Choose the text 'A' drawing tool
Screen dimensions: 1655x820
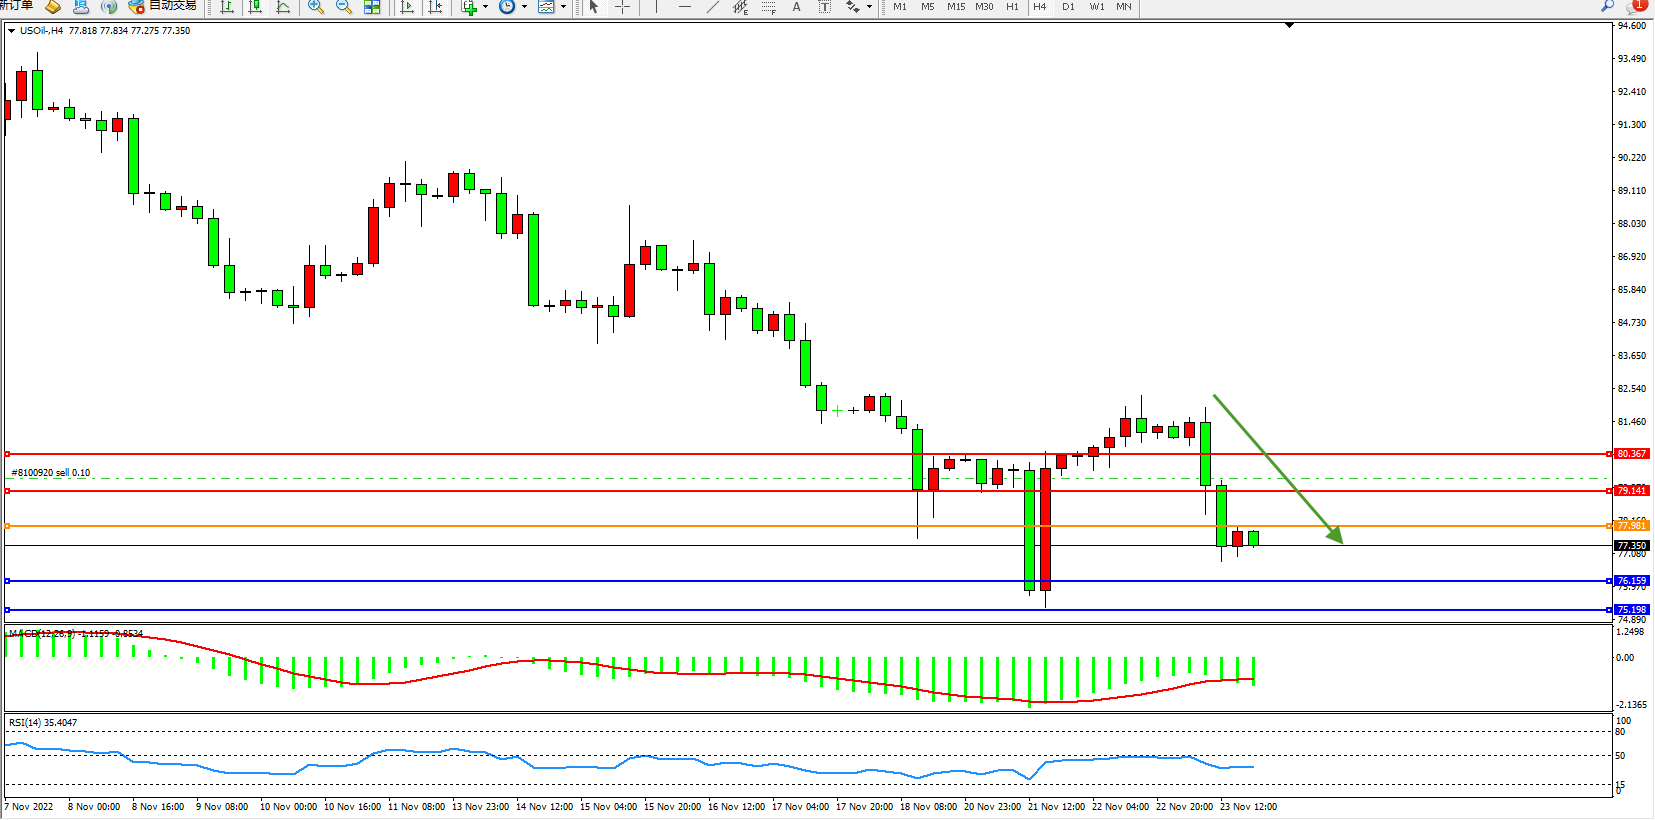pos(796,7)
